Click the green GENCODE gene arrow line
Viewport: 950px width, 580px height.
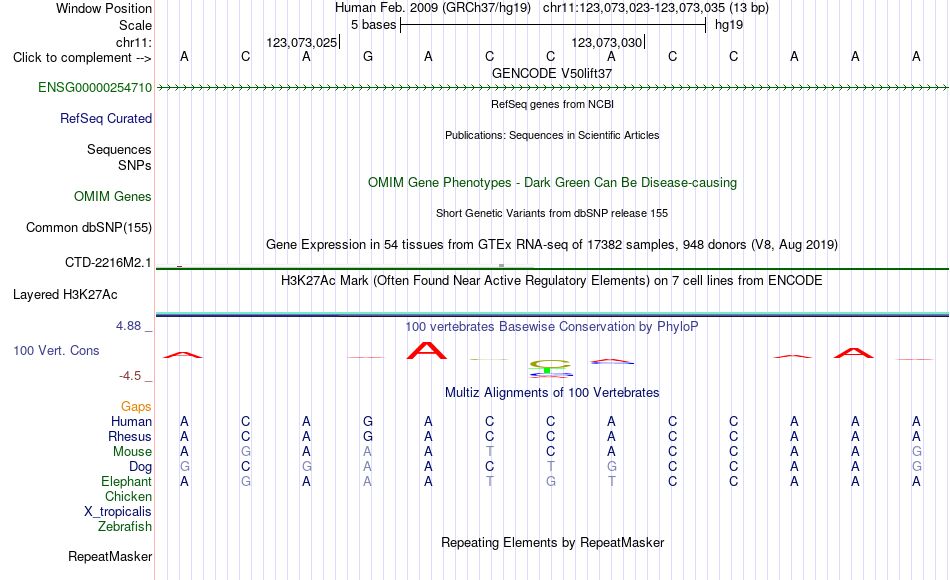pos(552,88)
